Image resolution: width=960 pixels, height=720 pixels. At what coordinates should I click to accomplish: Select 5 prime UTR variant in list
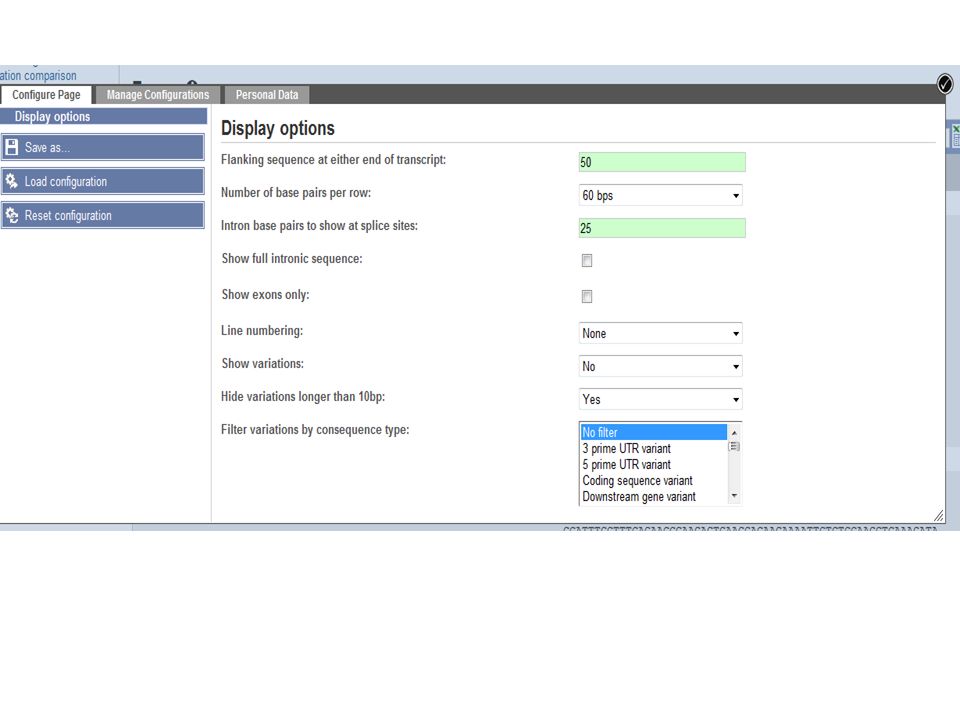tap(653, 465)
